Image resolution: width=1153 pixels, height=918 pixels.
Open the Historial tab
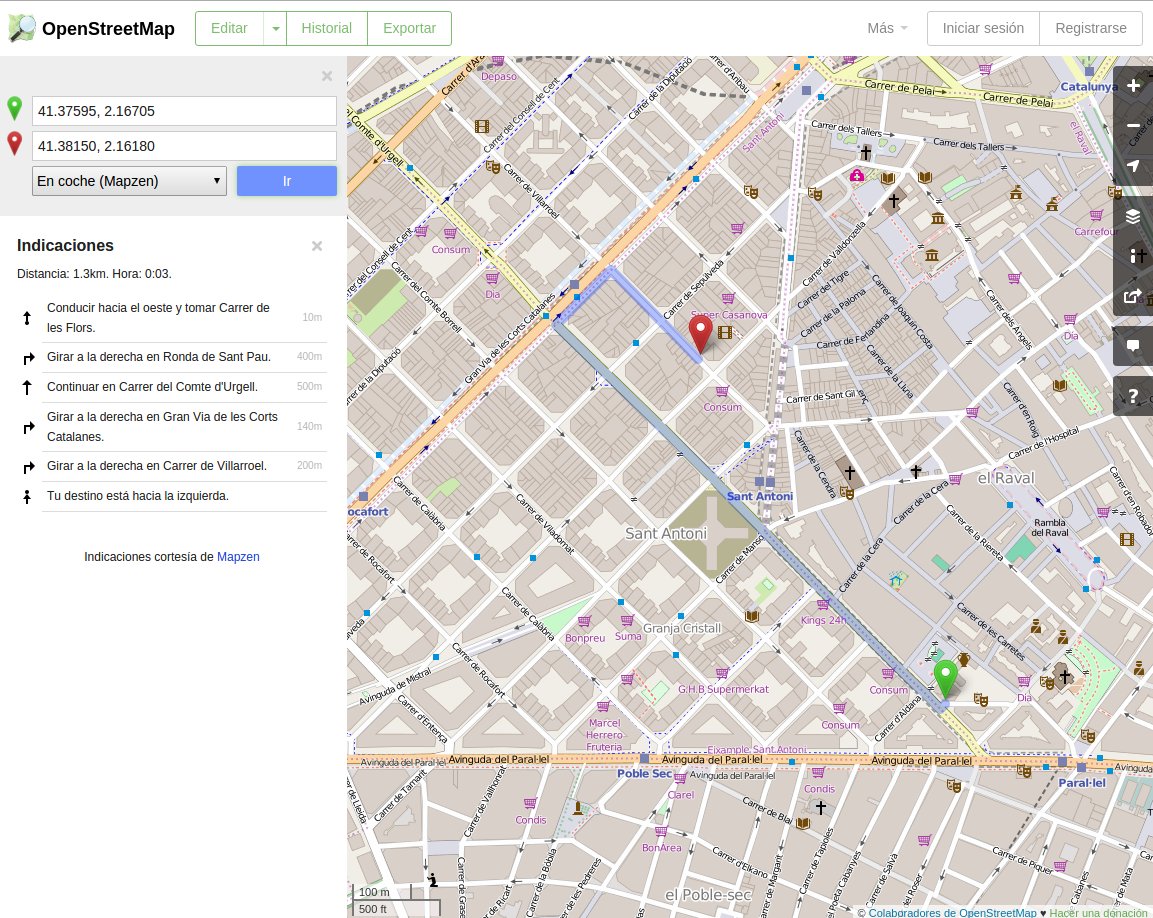(x=326, y=29)
